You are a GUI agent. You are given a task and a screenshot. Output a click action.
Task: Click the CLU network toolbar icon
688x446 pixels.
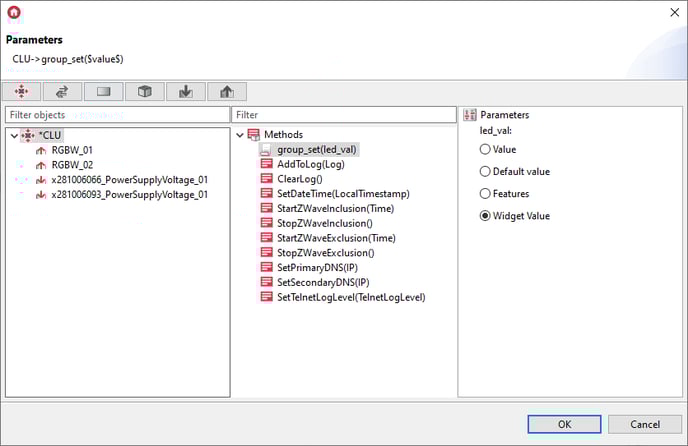point(22,92)
